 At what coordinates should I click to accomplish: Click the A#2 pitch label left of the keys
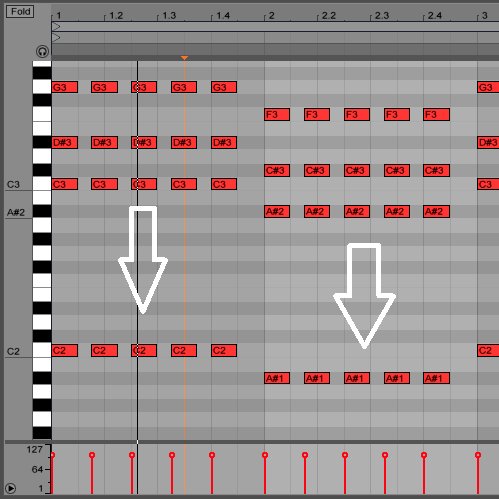click(16, 212)
